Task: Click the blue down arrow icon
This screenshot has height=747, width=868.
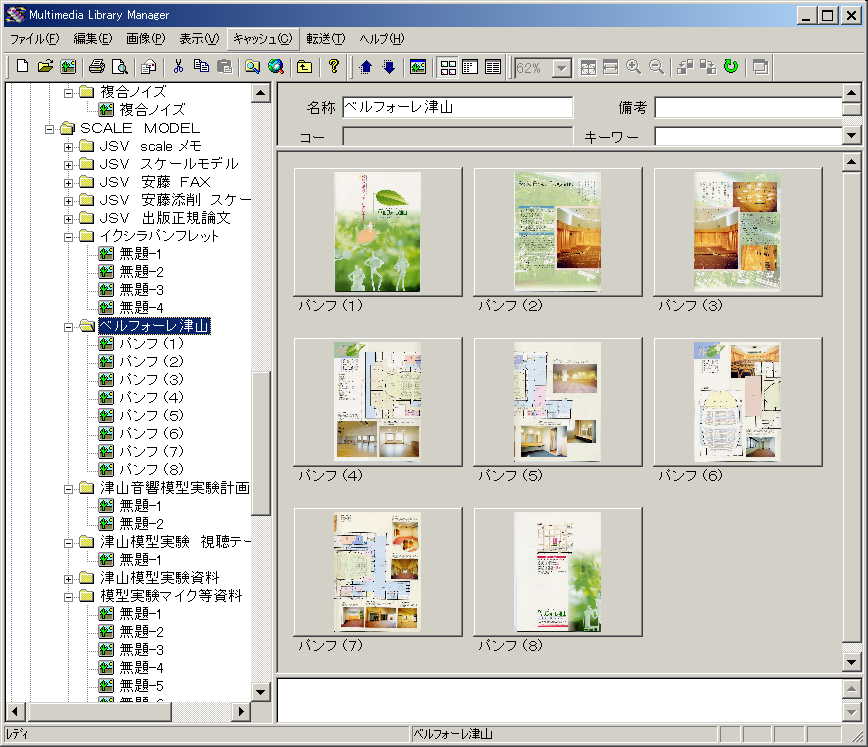Action: (x=389, y=67)
